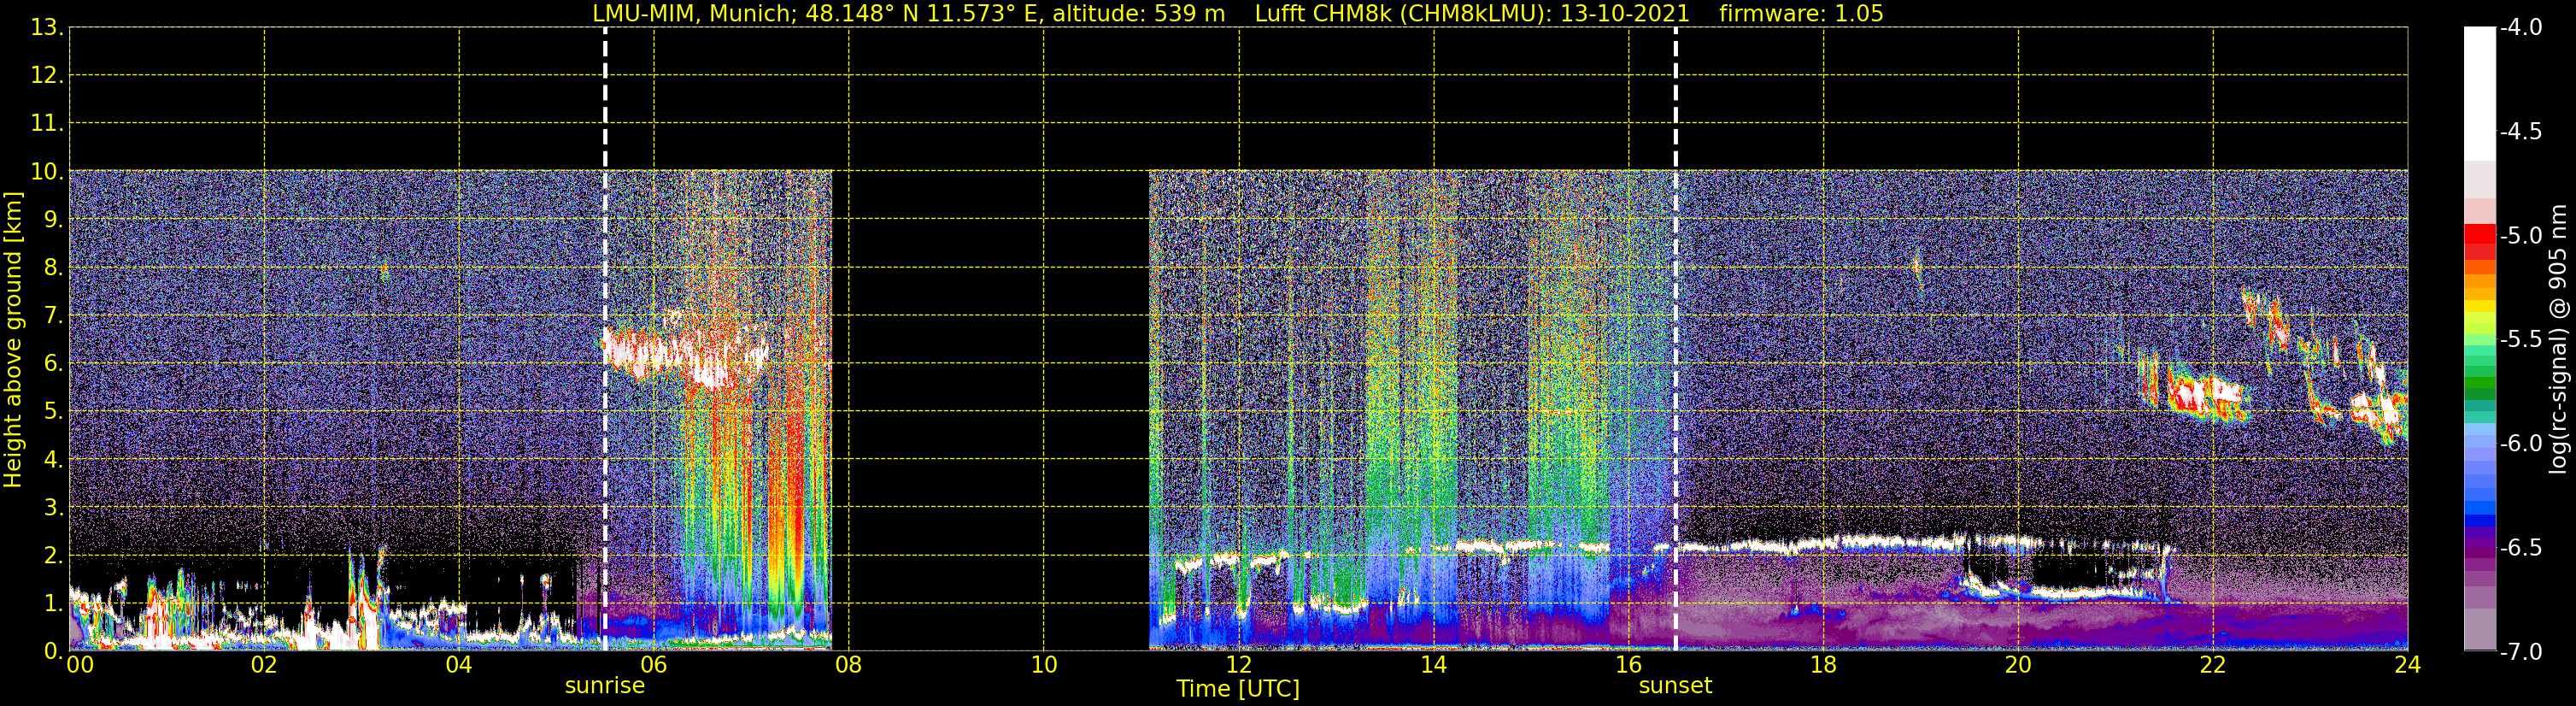Screen dimensions: 2576x706
Task: Select the 'Height above ground [km]' axis title
Action: pyautogui.click(x=13, y=339)
